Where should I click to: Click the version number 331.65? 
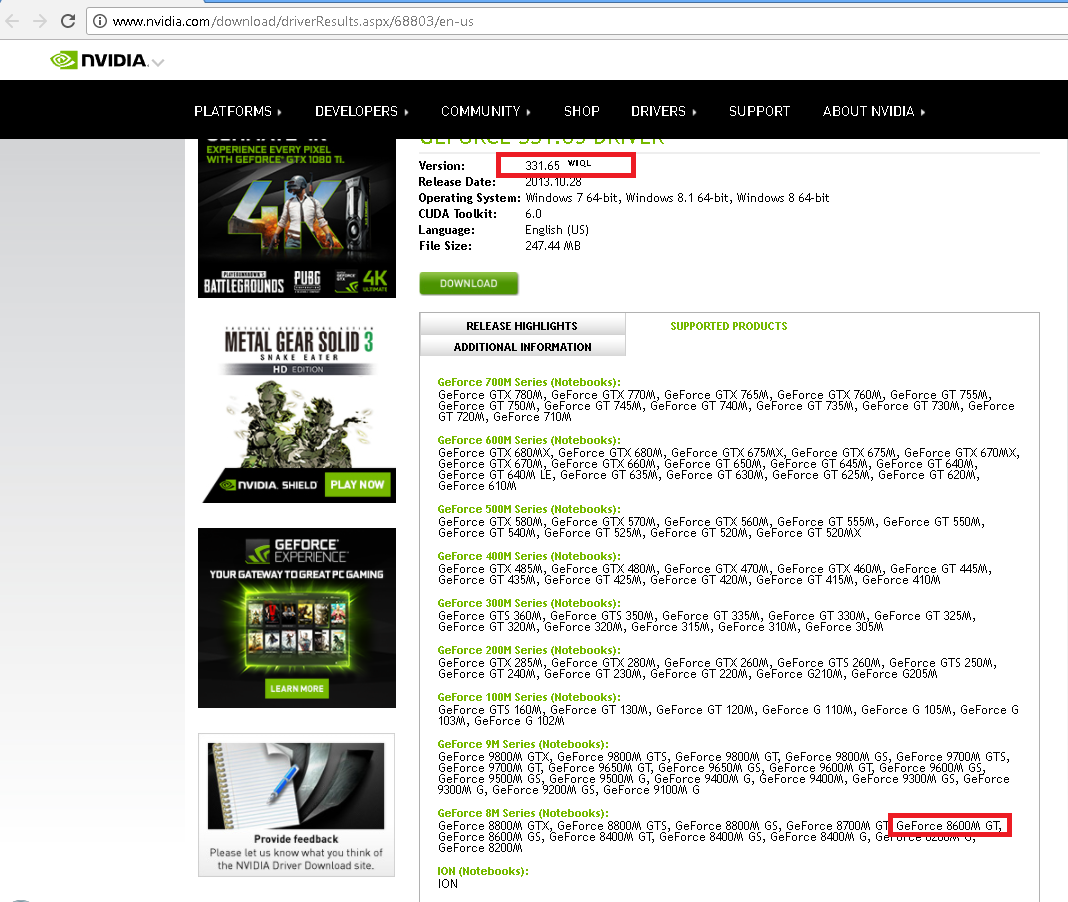coord(542,166)
